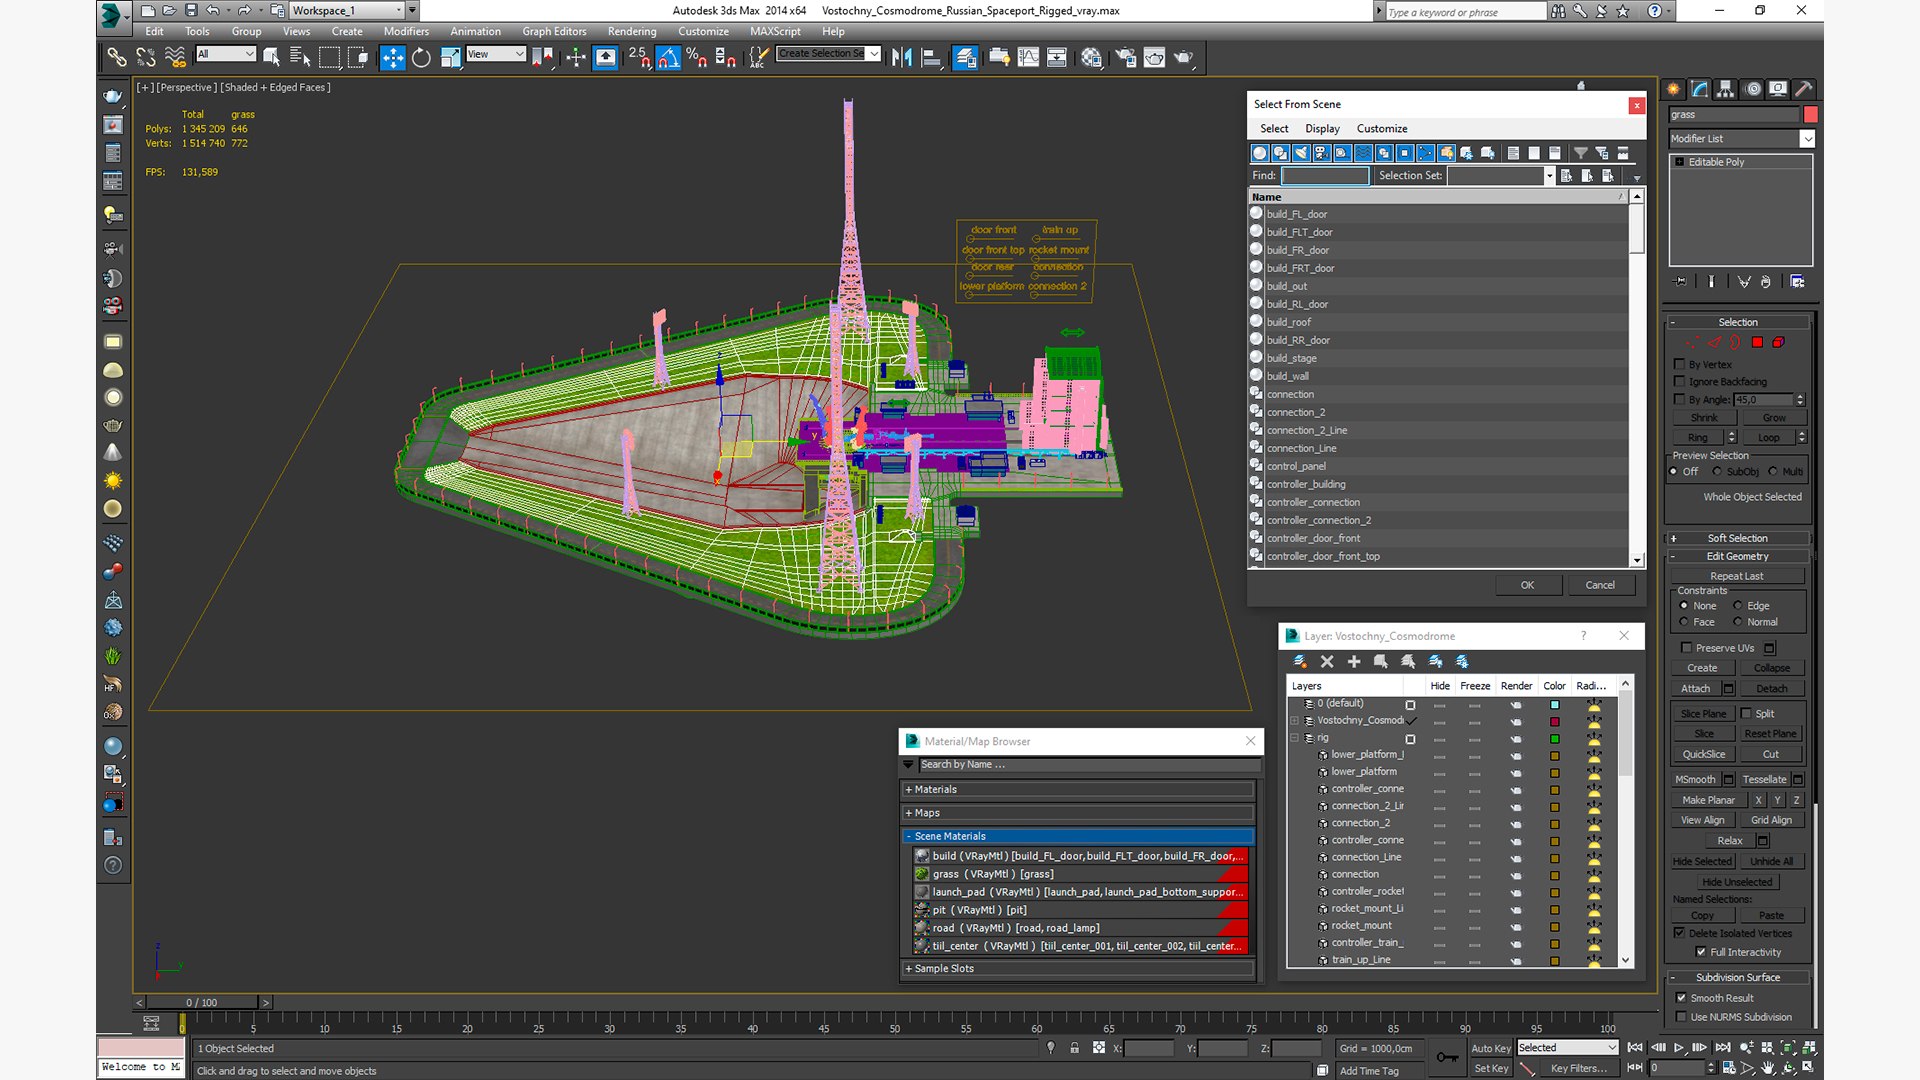The image size is (1920, 1080).
Task: Open reference coordinate system View dropdown
Action: tap(496, 54)
